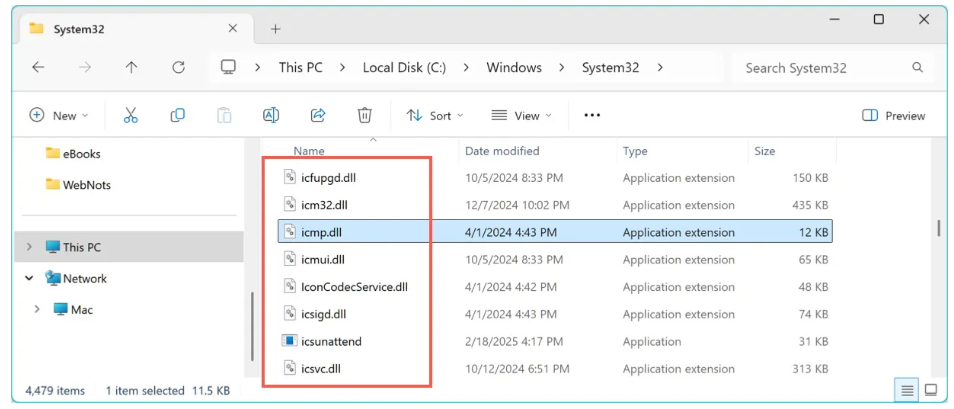The height and width of the screenshot is (409, 954).
Task: Close the System32 tab
Action: coord(232,28)
